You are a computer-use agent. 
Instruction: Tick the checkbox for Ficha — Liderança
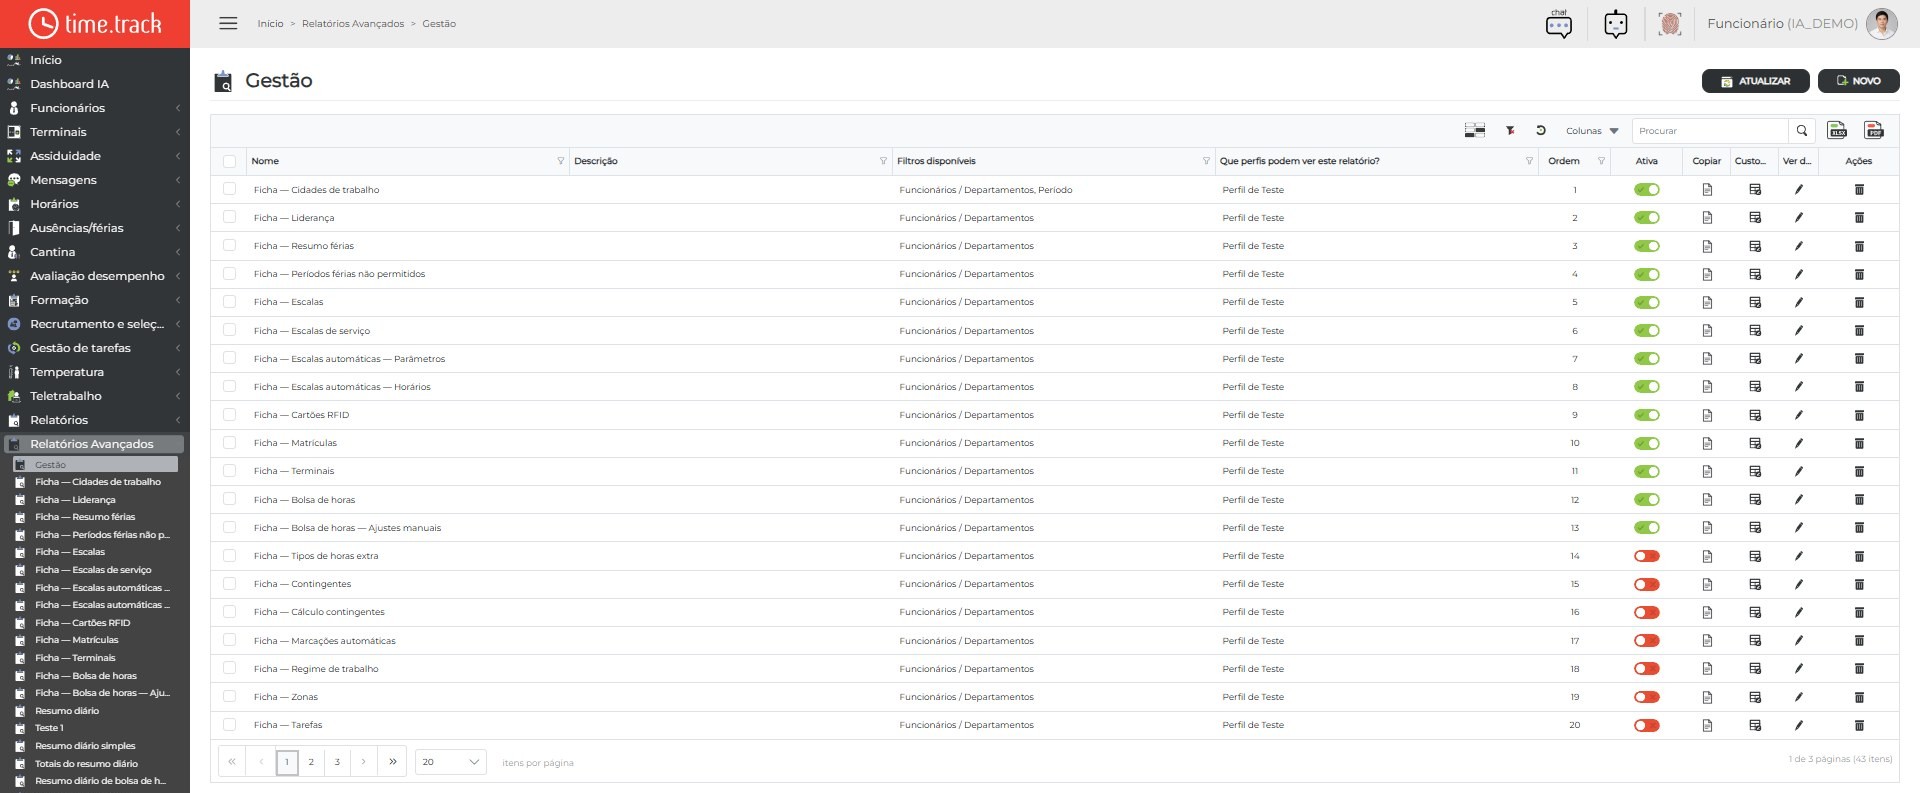(x=230, y=217)
